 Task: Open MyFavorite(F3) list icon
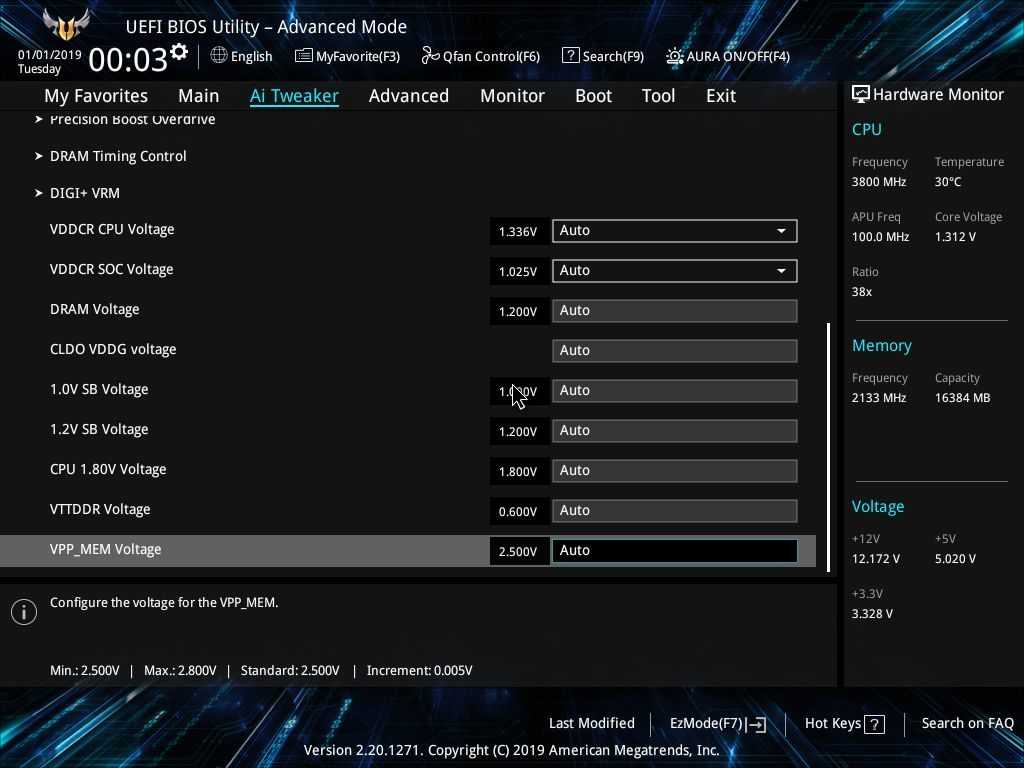click(x=303, y=56)
